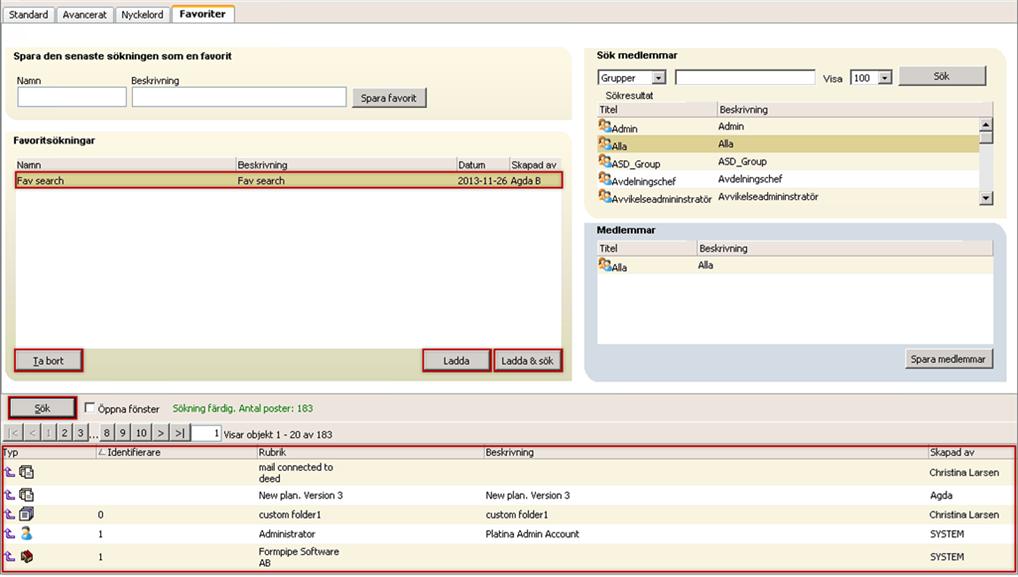Screen dimensions: 1018x577
Task: Click the document icon in the 'mail connected to deed' row
Action: (x=27, y=473)
